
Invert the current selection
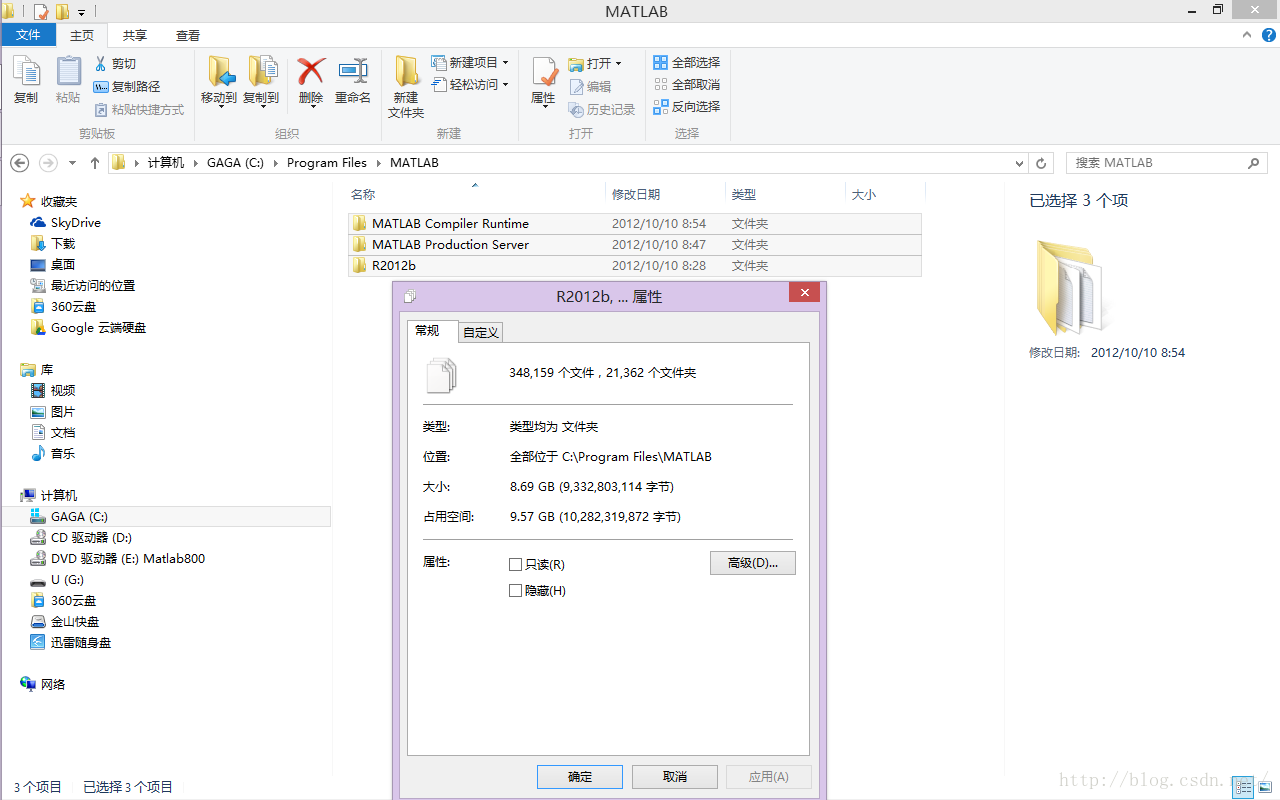click(687, 106)
